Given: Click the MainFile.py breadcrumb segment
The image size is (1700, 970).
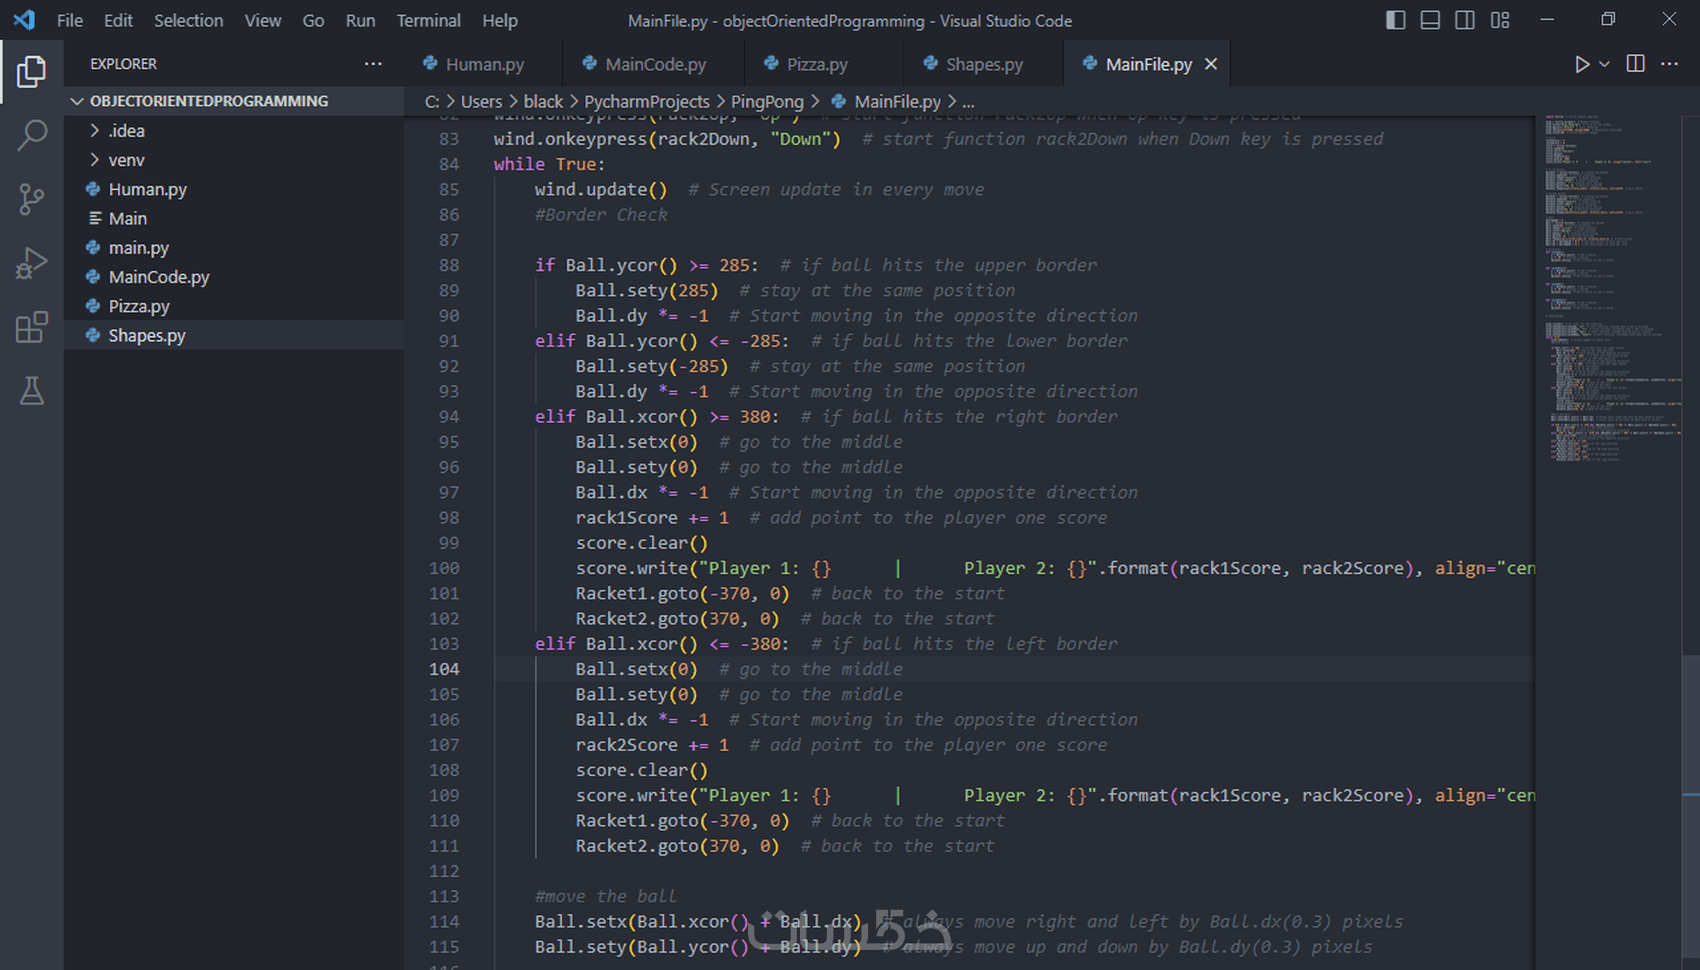Looking at the screenshot, I should [886, 101].
